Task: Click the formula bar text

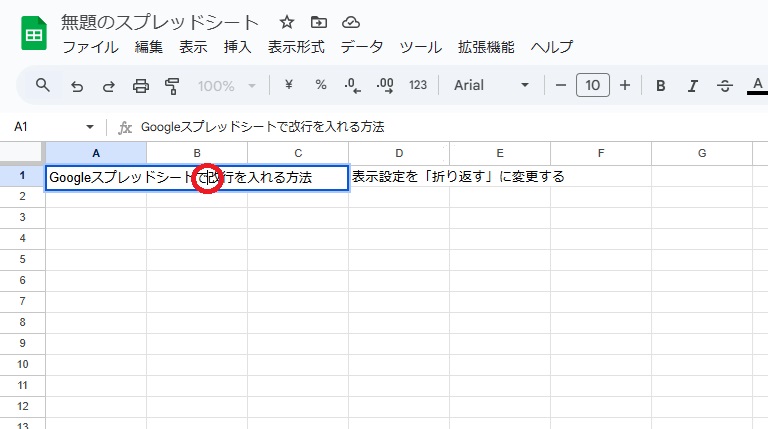Action: pos(263,127)
